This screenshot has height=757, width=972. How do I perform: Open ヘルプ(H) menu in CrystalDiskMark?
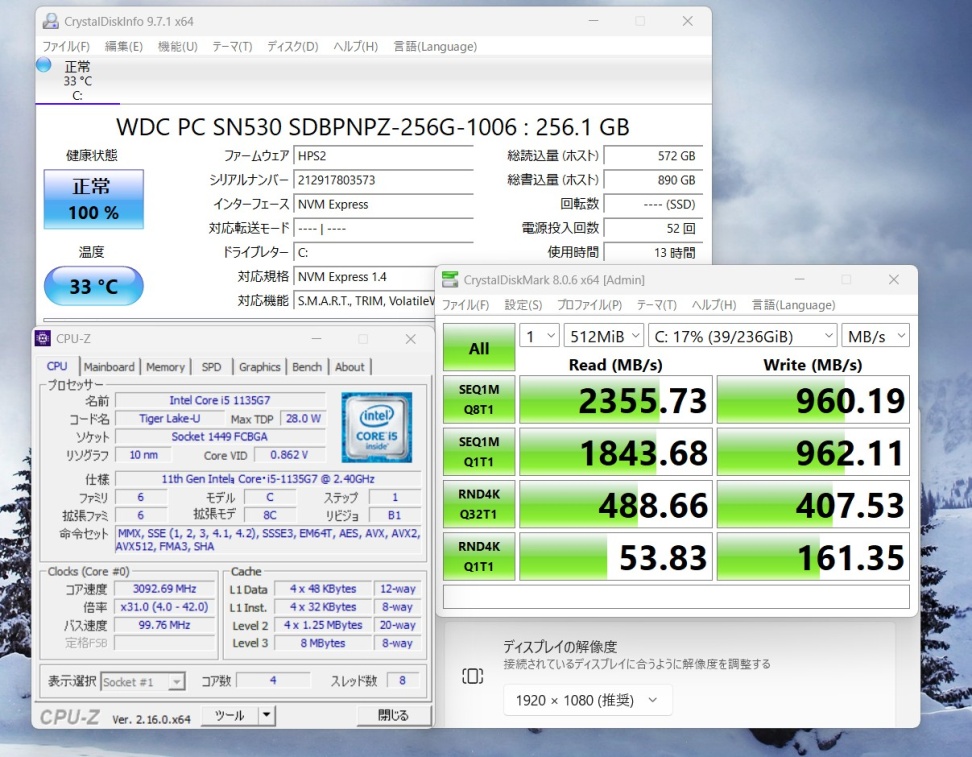(x=714, y=305)
